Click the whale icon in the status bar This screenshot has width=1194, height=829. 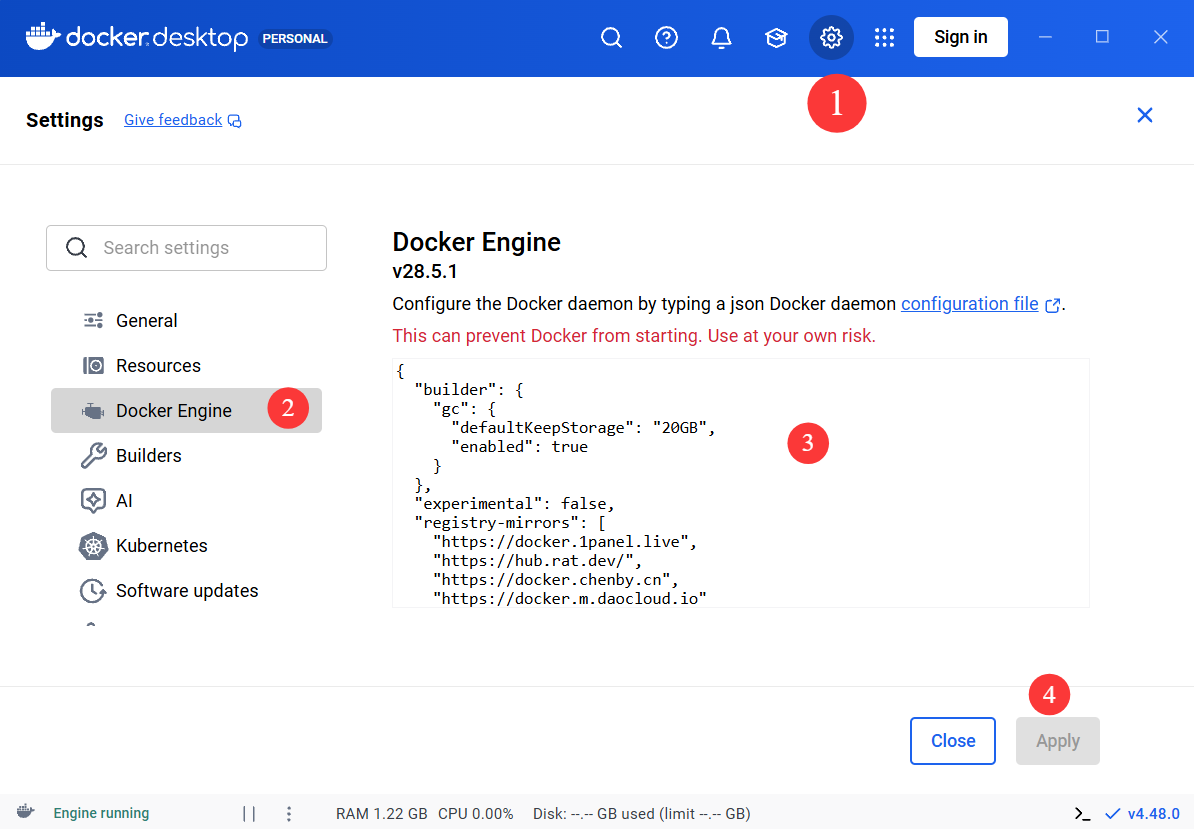pyautogui.click(x=26, y=811)
